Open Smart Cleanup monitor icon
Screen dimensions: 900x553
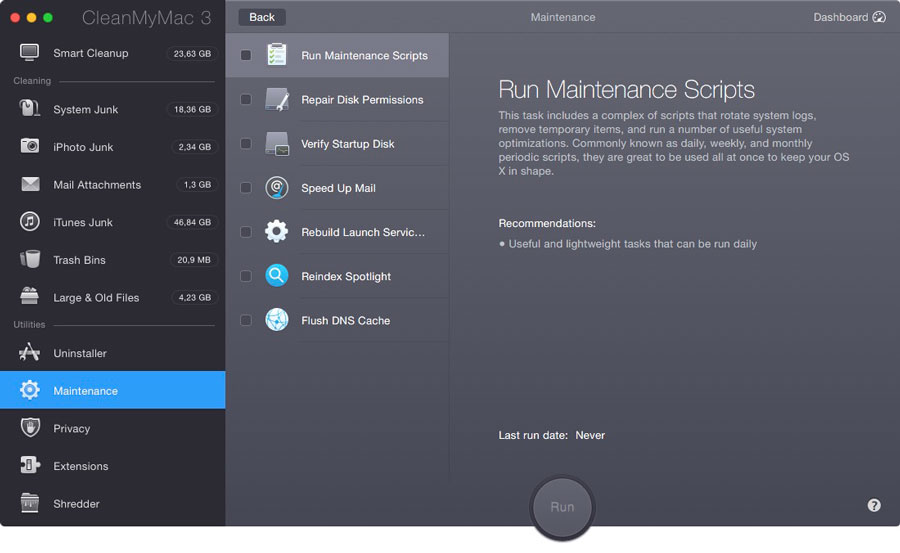click(x=29, y=53)
